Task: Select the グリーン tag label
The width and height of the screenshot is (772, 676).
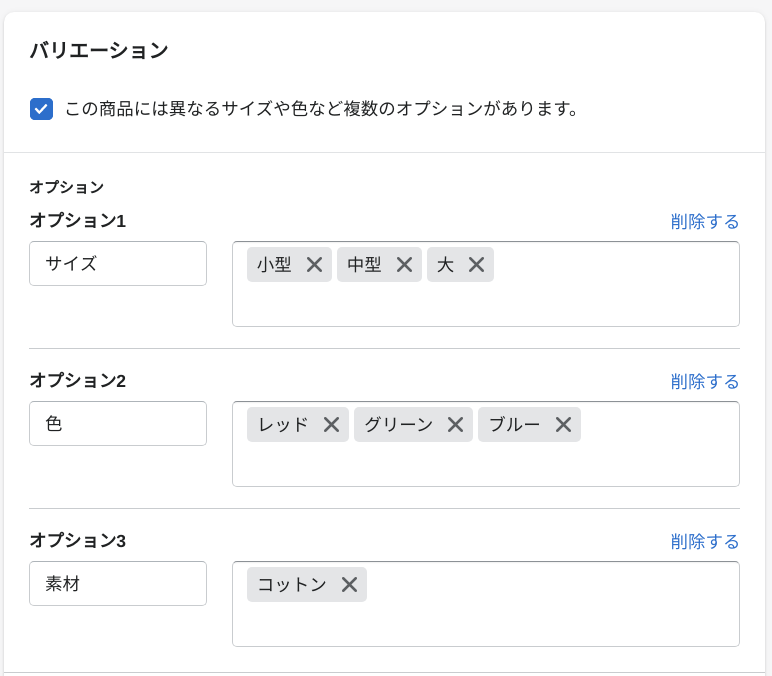Action: point(399,424)
